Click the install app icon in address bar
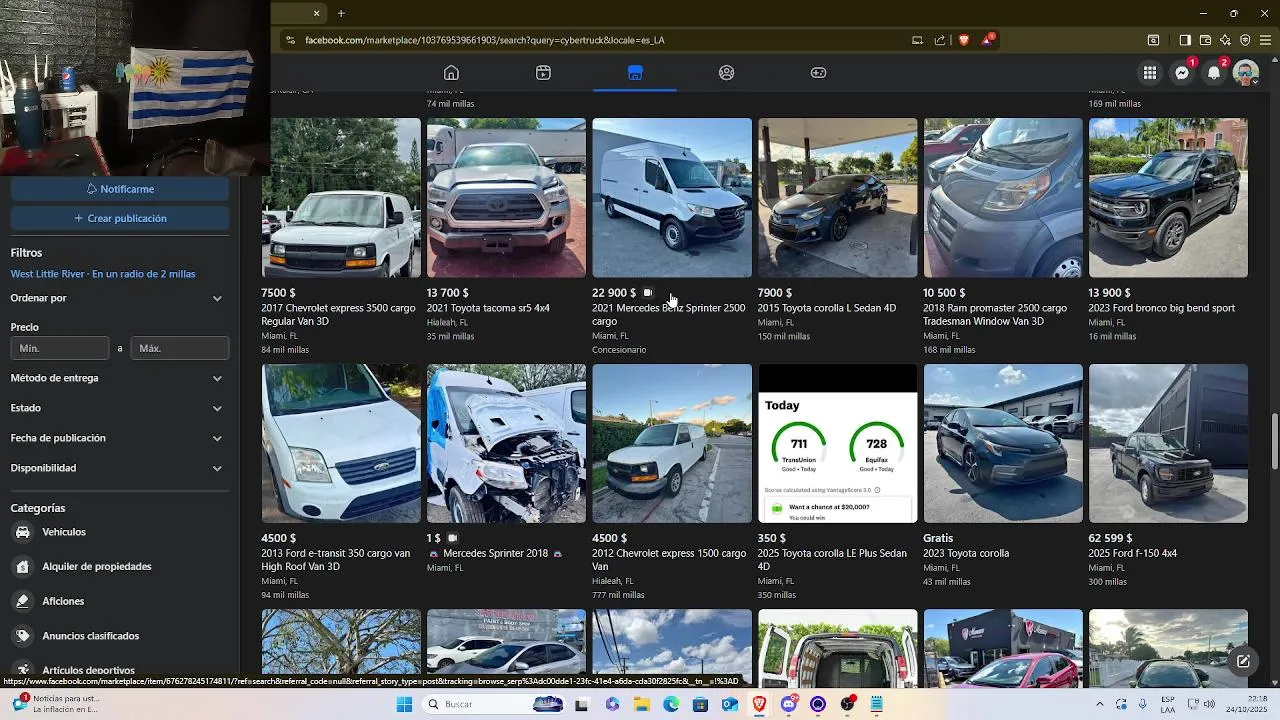This screenshot has height=720, width=1280. click(x=917, y=40)
